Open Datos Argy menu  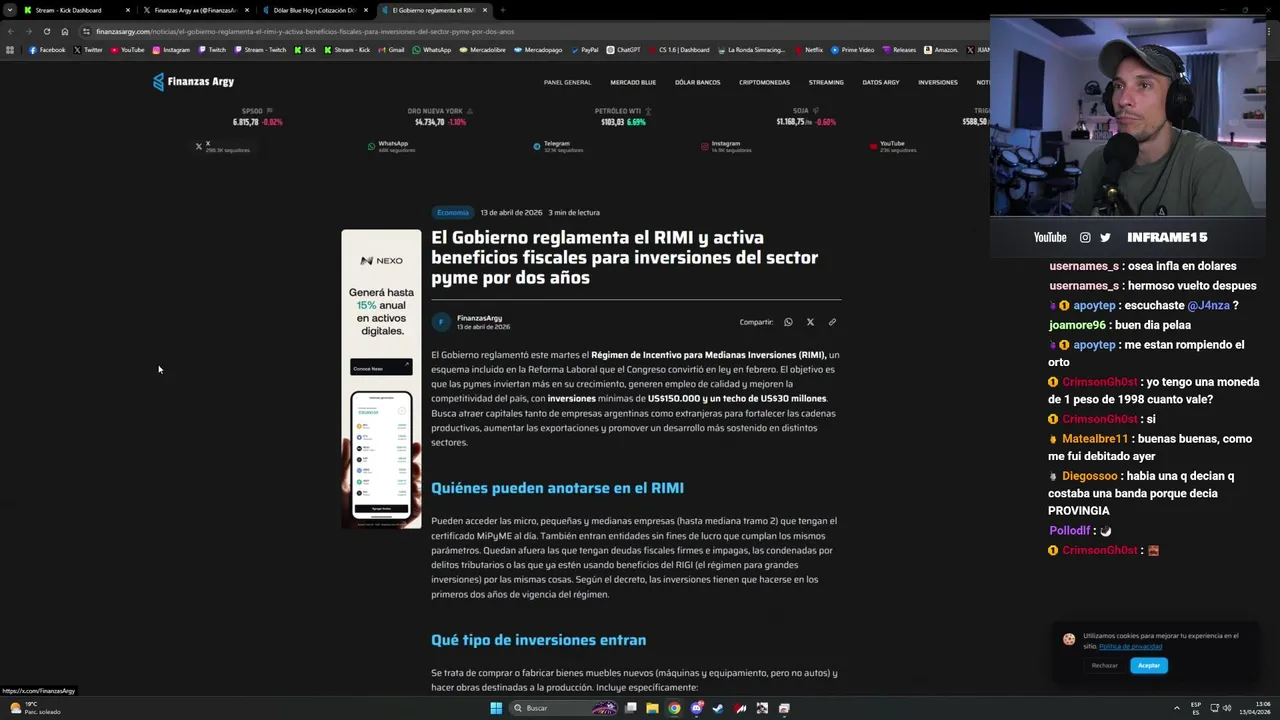(x=880, y=82)
